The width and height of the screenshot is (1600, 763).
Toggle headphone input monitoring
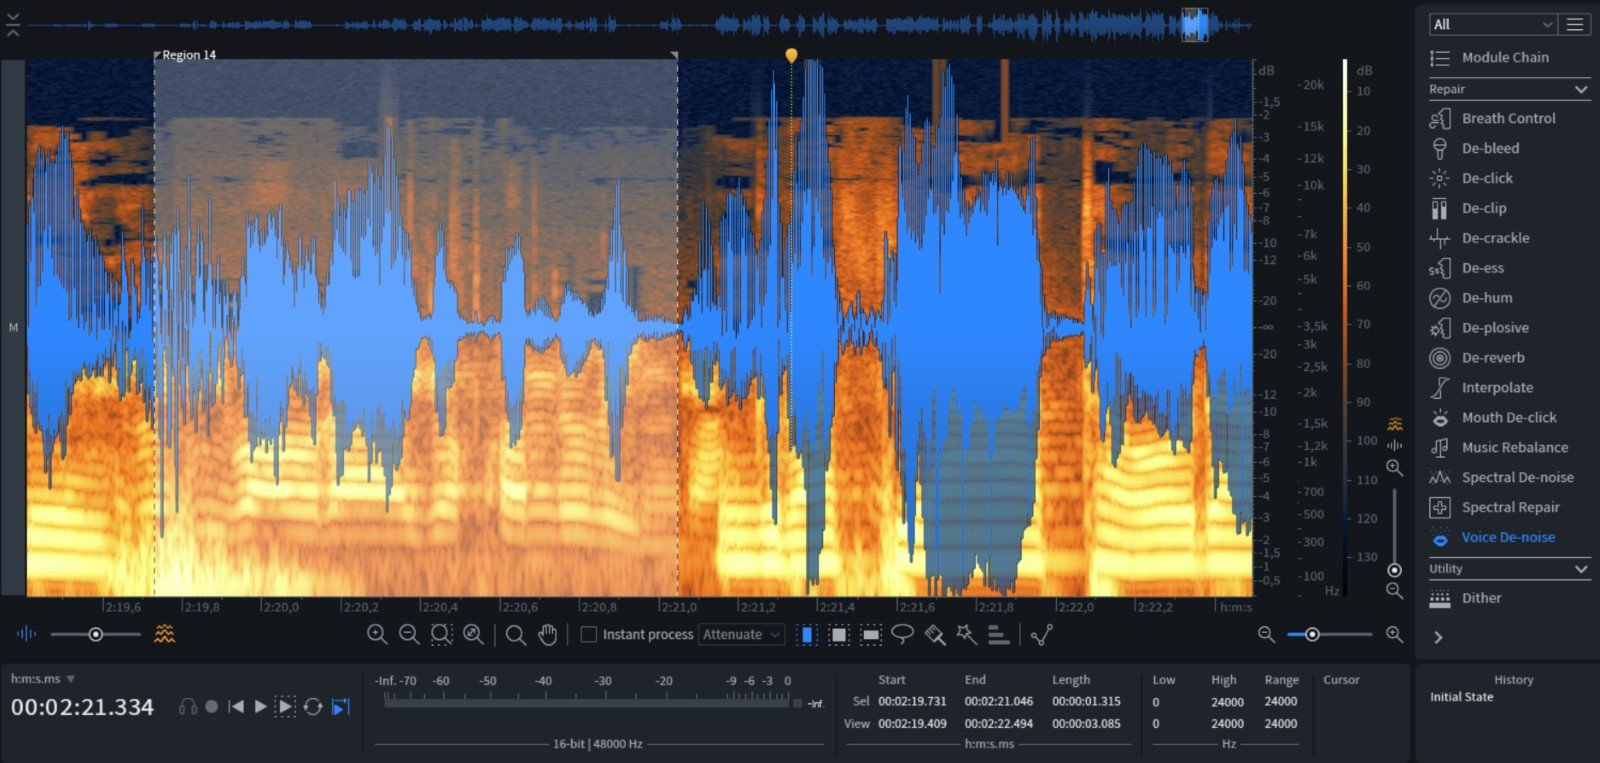click(x=187, y=706)
